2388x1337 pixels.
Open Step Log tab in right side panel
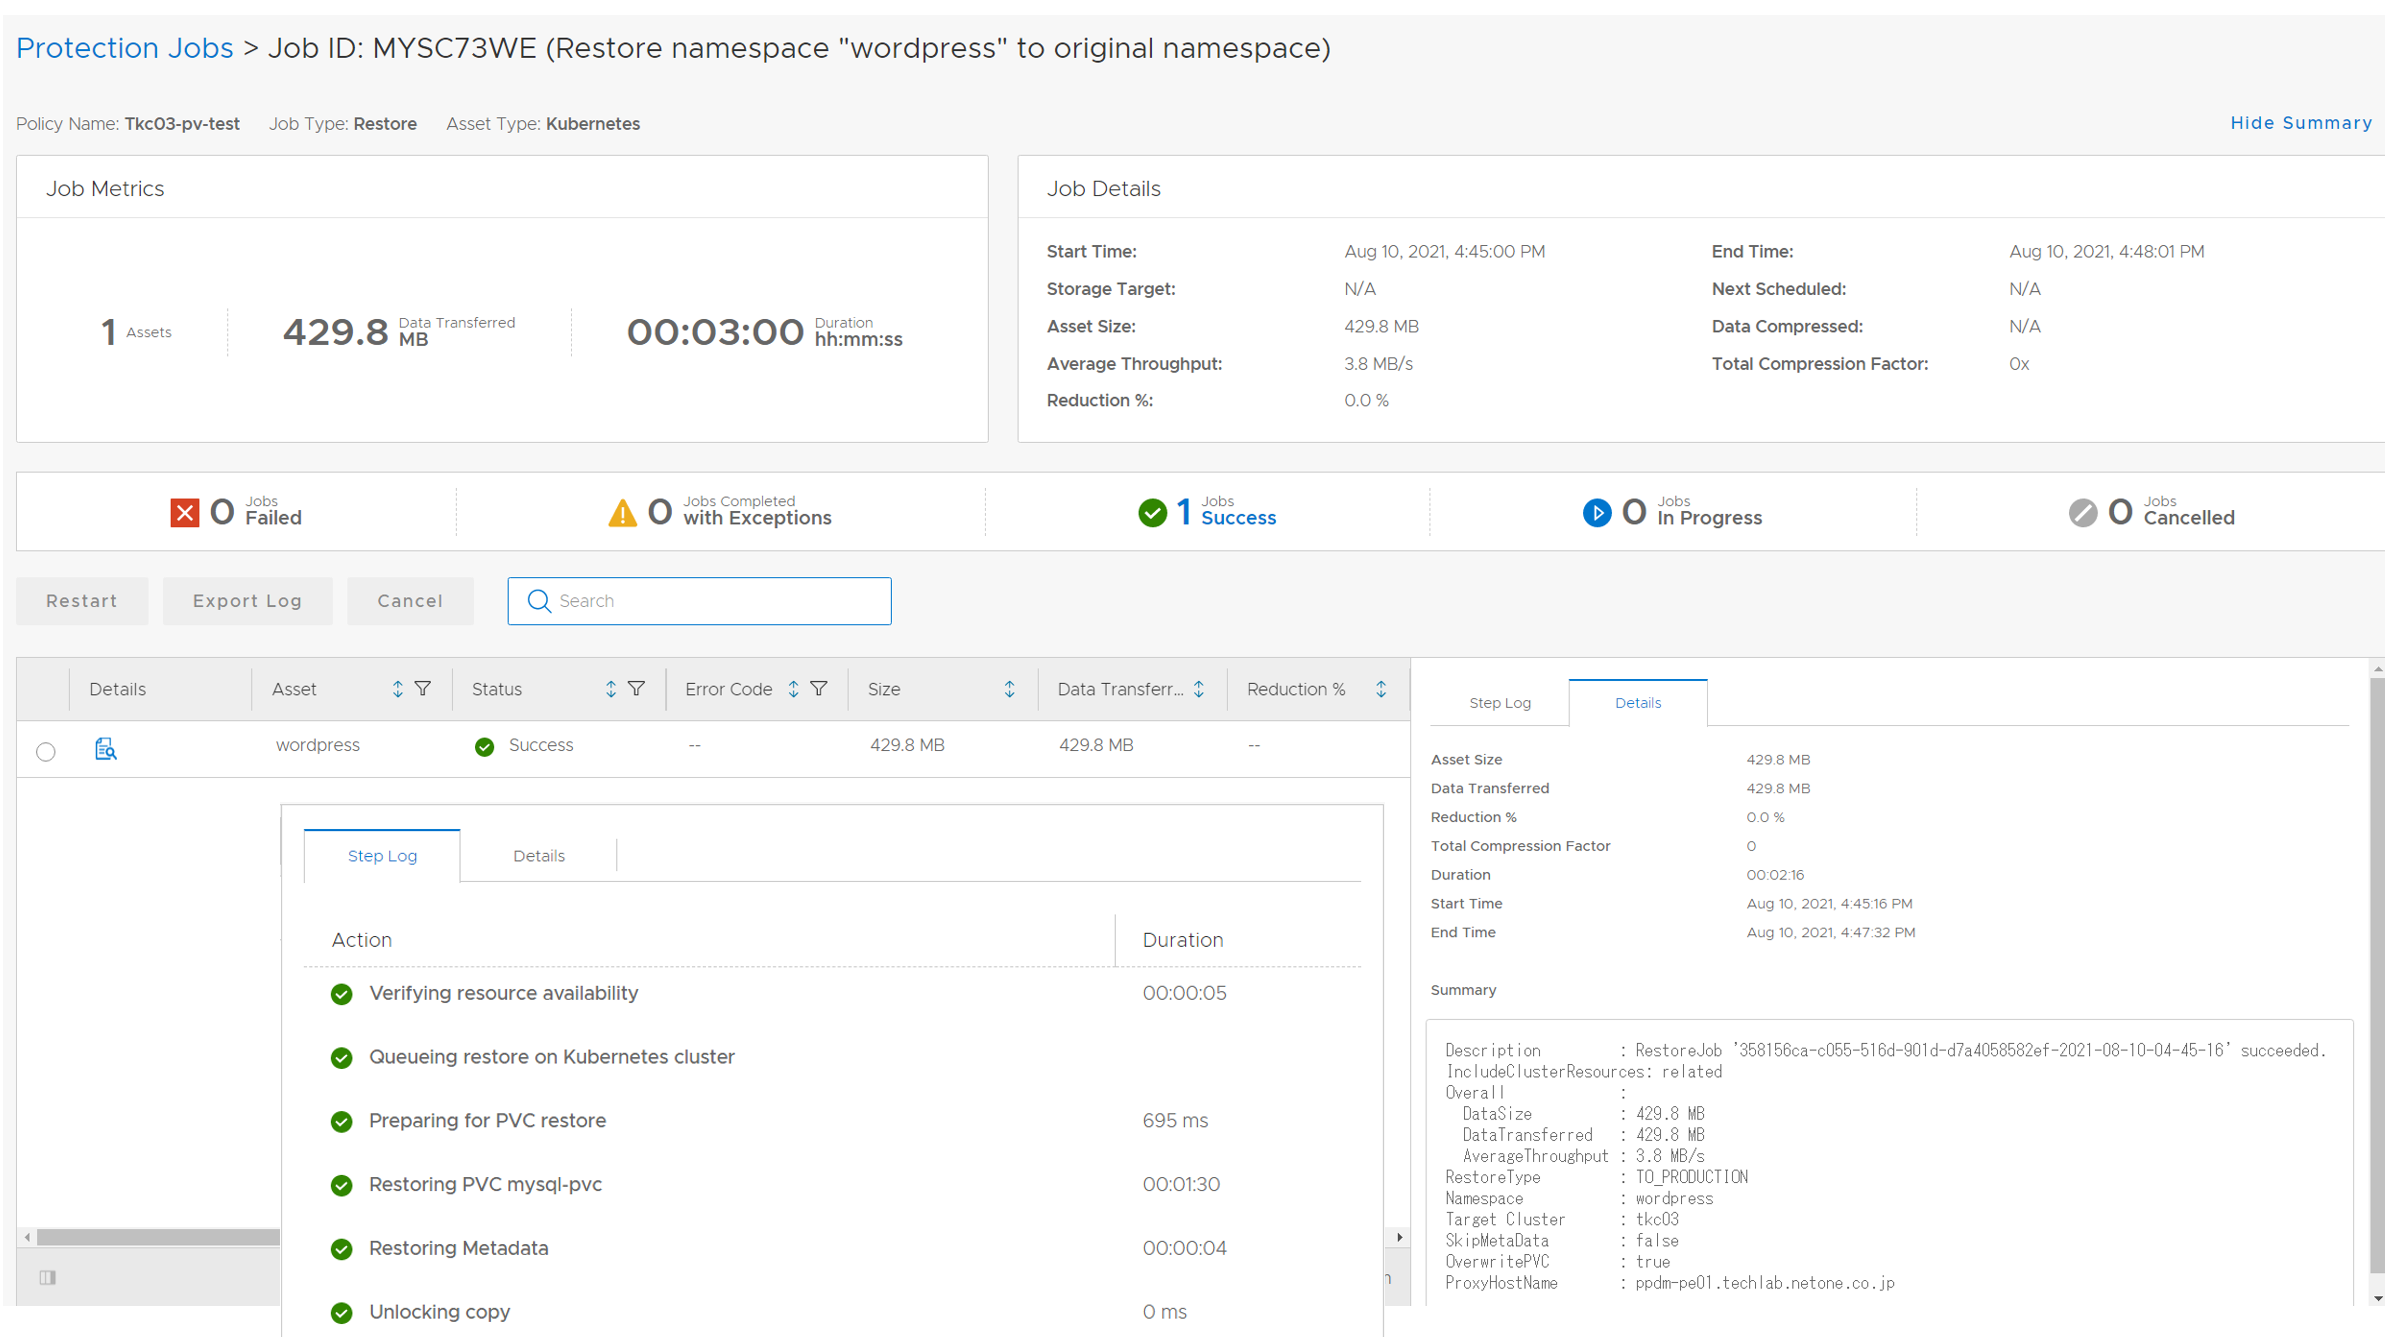pos(1500,703)
